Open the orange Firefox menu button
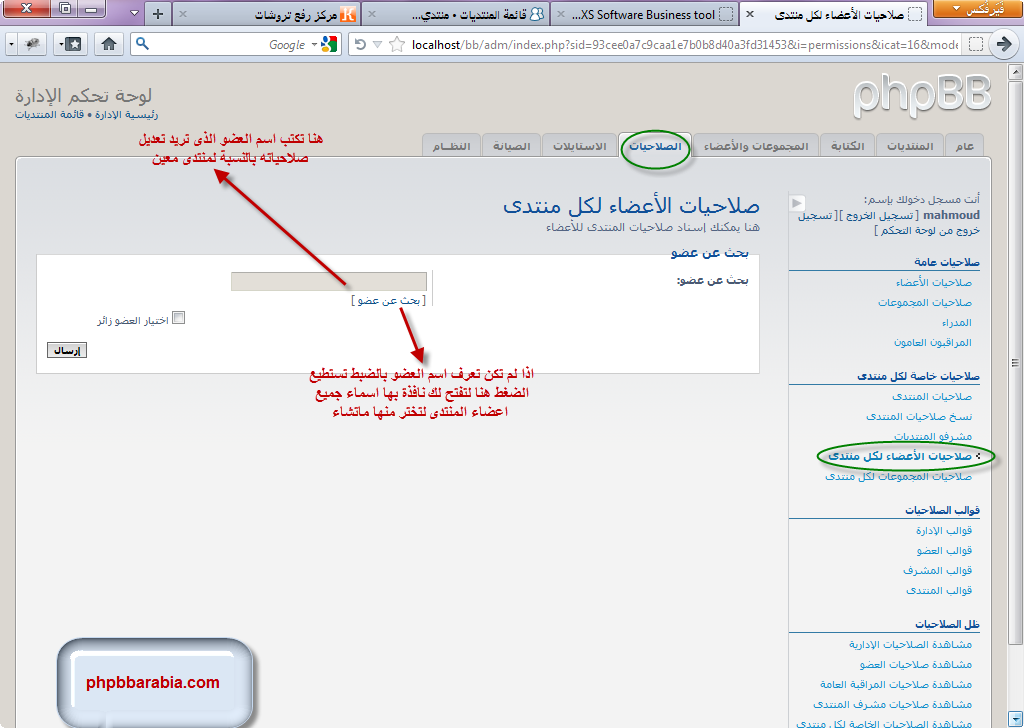 [978, 9]
